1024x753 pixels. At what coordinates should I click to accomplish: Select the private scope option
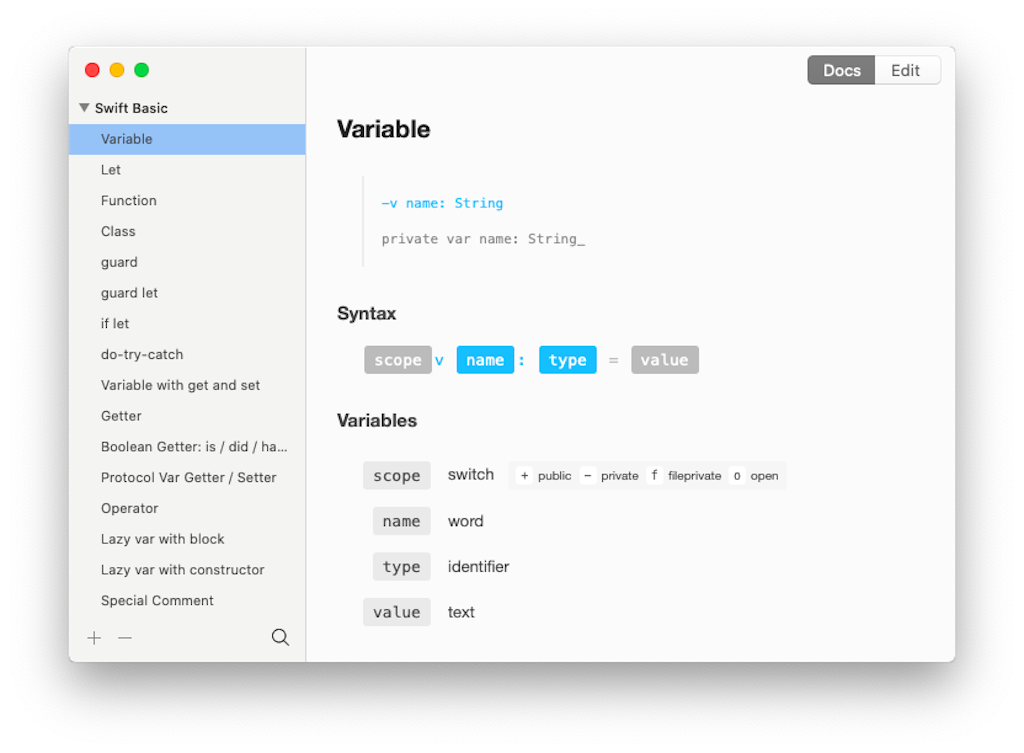(x=612, y=475)
